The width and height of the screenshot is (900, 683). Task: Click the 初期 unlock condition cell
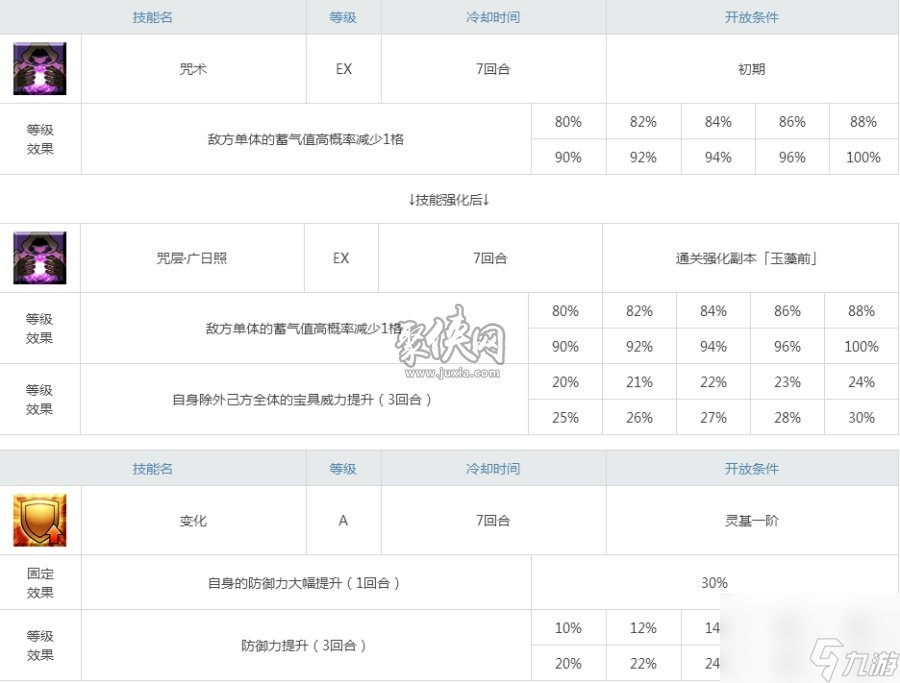752,69
